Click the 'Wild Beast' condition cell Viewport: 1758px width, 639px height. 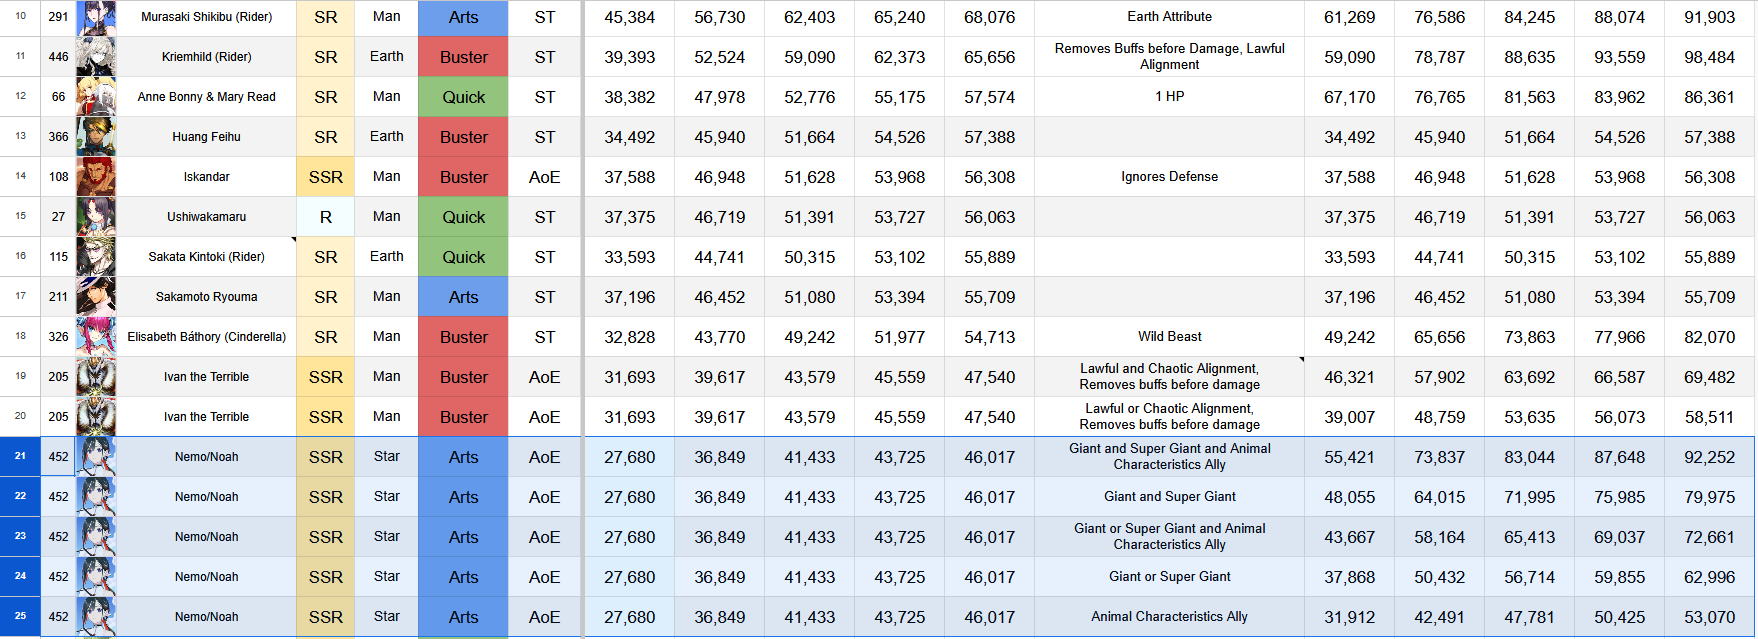(x=1169, y=337)
